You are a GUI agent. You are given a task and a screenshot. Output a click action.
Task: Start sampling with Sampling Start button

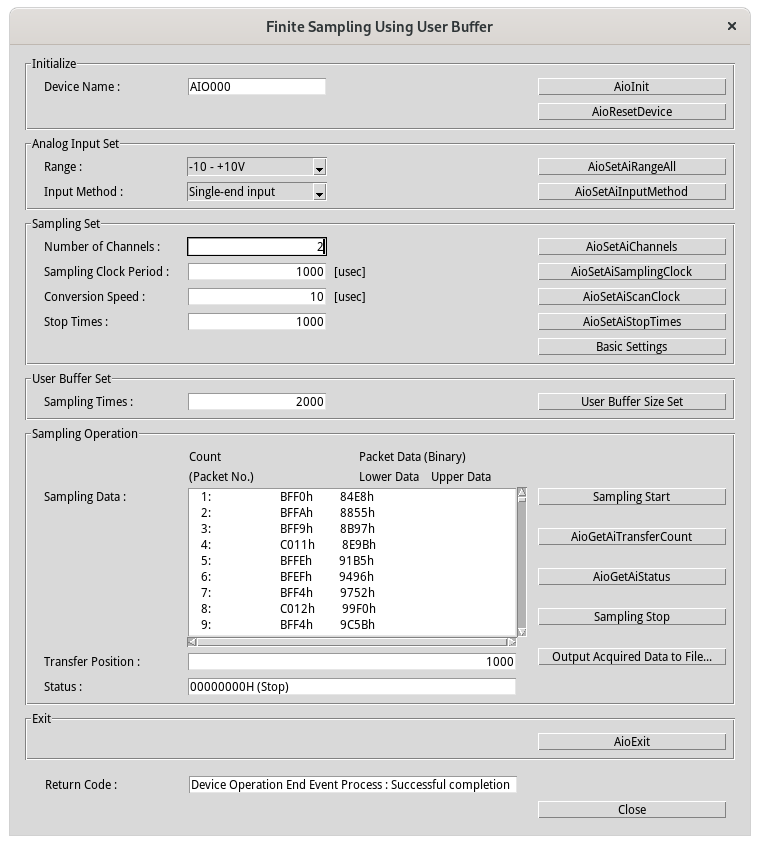631,497
